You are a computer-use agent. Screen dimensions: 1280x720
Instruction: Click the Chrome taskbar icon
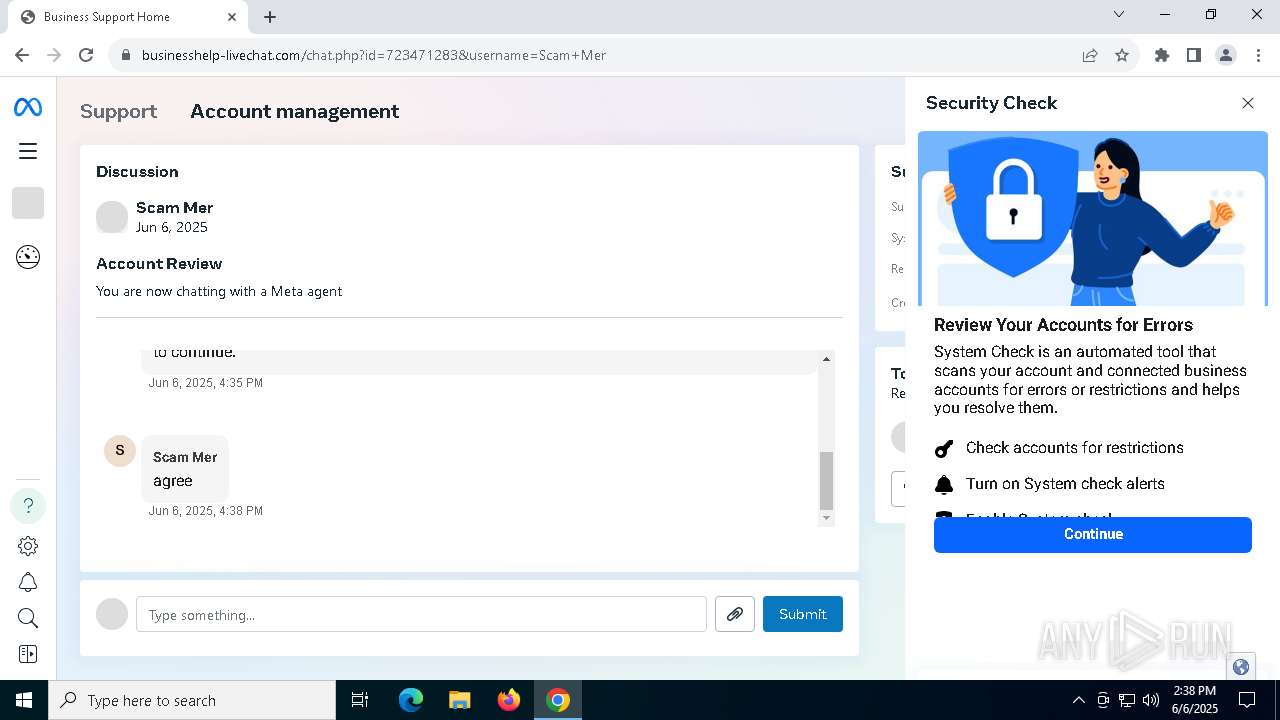click(558, 700)
